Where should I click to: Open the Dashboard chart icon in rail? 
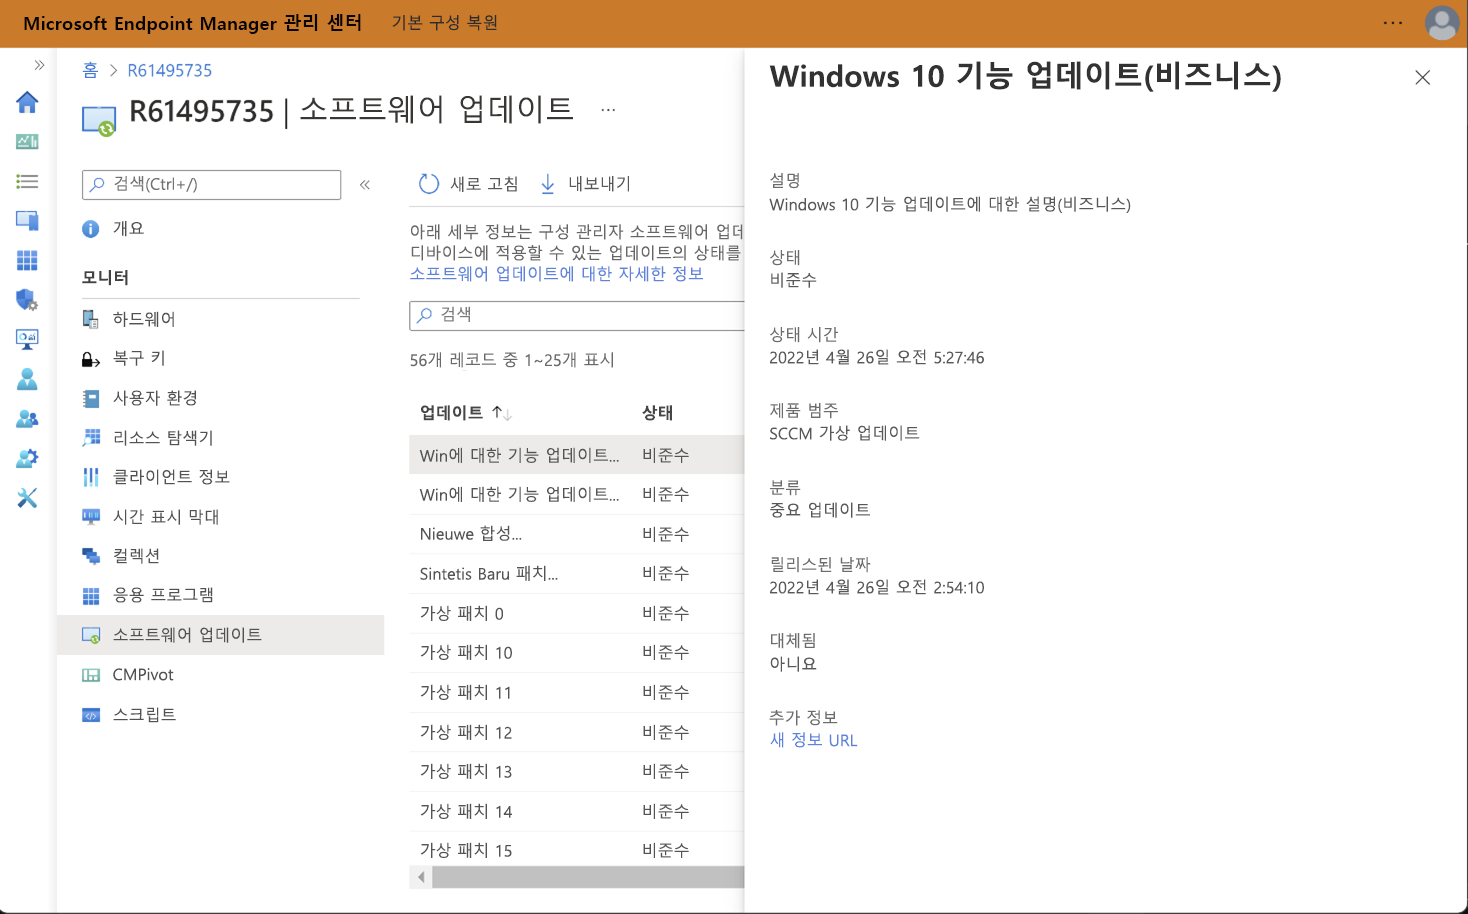(x=27, y=142)
